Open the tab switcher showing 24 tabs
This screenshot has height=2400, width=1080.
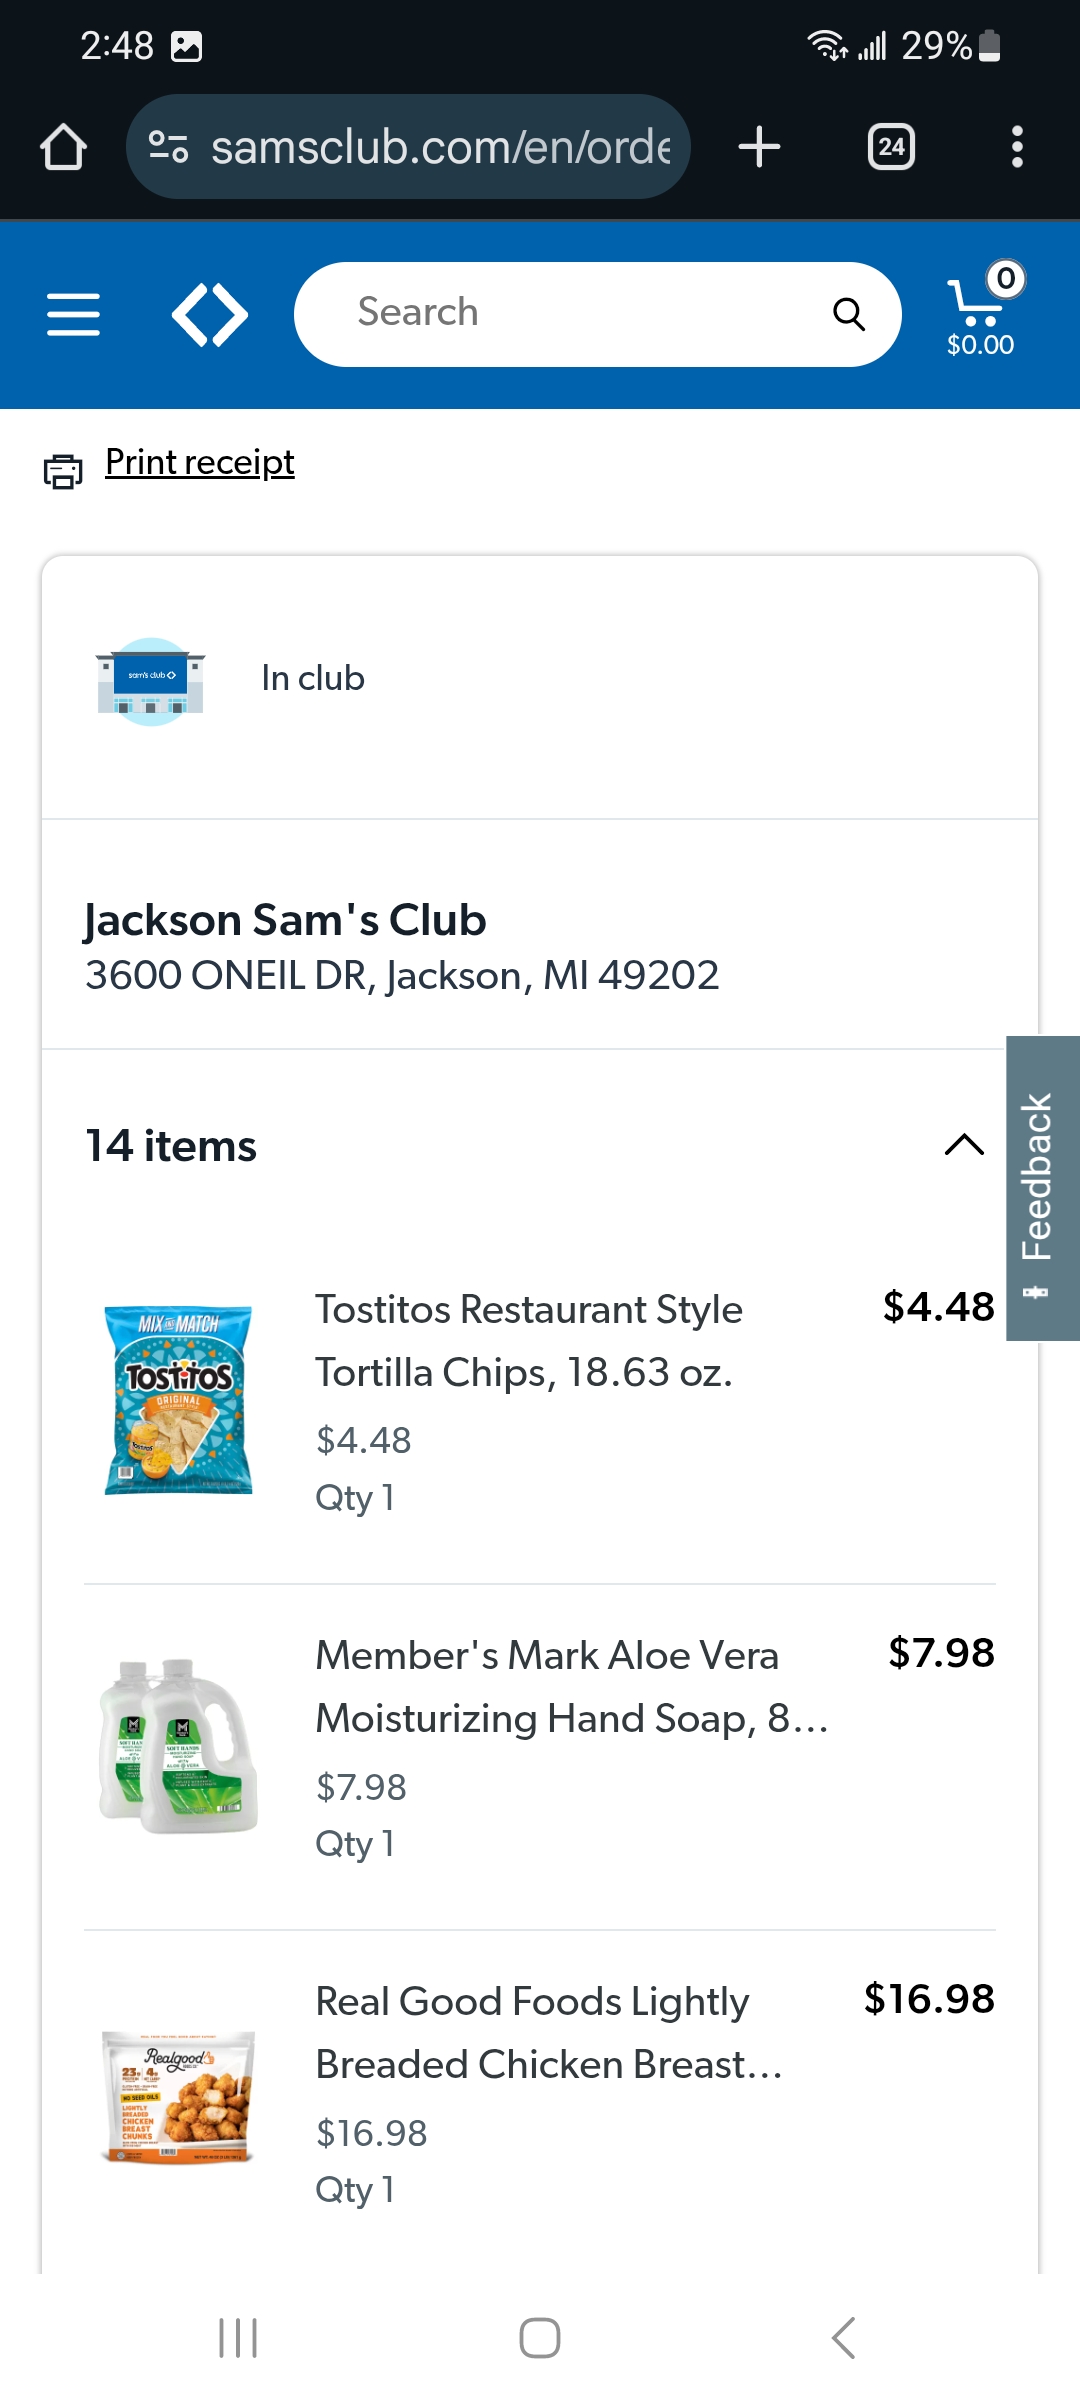[891, 147]
